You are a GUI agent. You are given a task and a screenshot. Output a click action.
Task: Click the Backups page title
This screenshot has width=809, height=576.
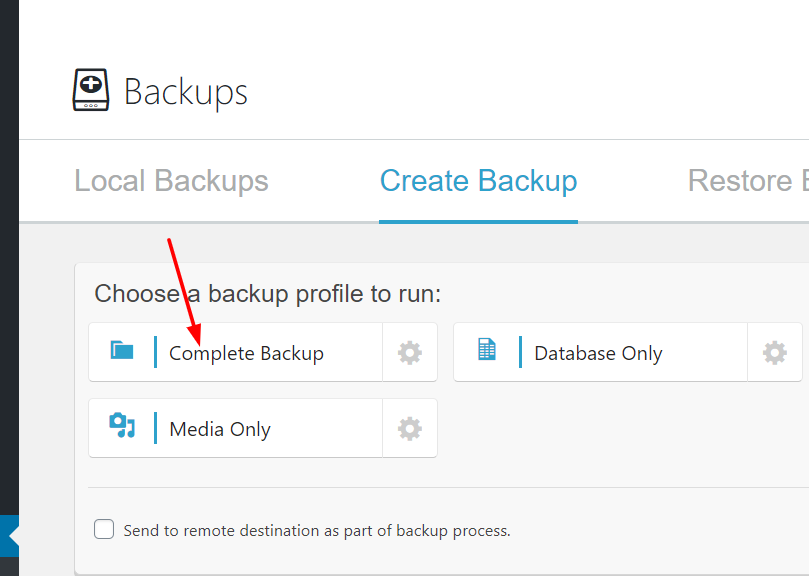(186, 92)
